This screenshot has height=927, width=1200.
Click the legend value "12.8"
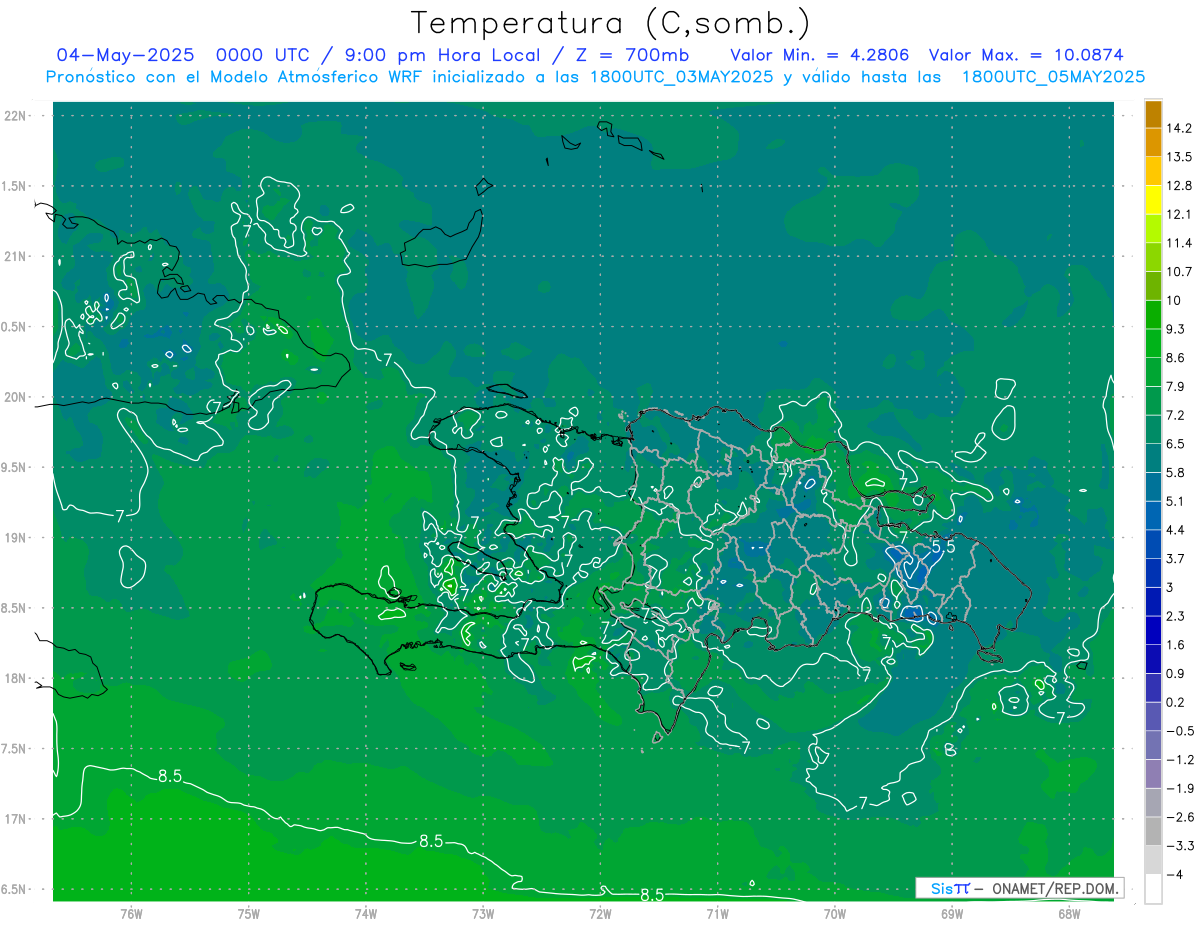click(x=1181, y=186)
